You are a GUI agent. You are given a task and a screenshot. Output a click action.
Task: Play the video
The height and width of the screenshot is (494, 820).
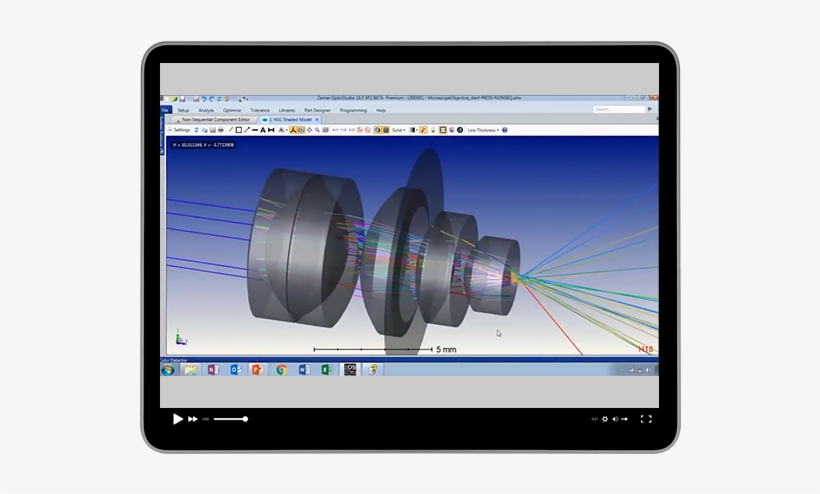178,419
